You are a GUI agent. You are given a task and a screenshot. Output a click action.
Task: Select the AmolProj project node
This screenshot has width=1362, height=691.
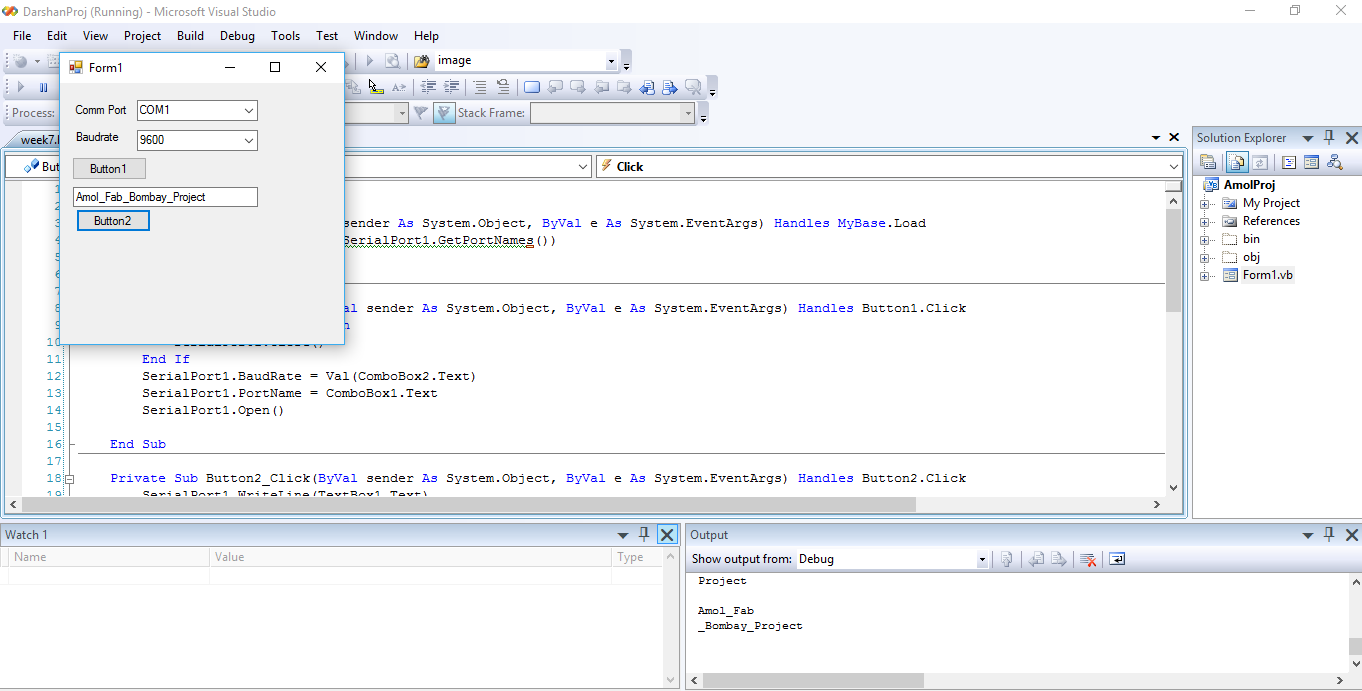point(1249,185)
